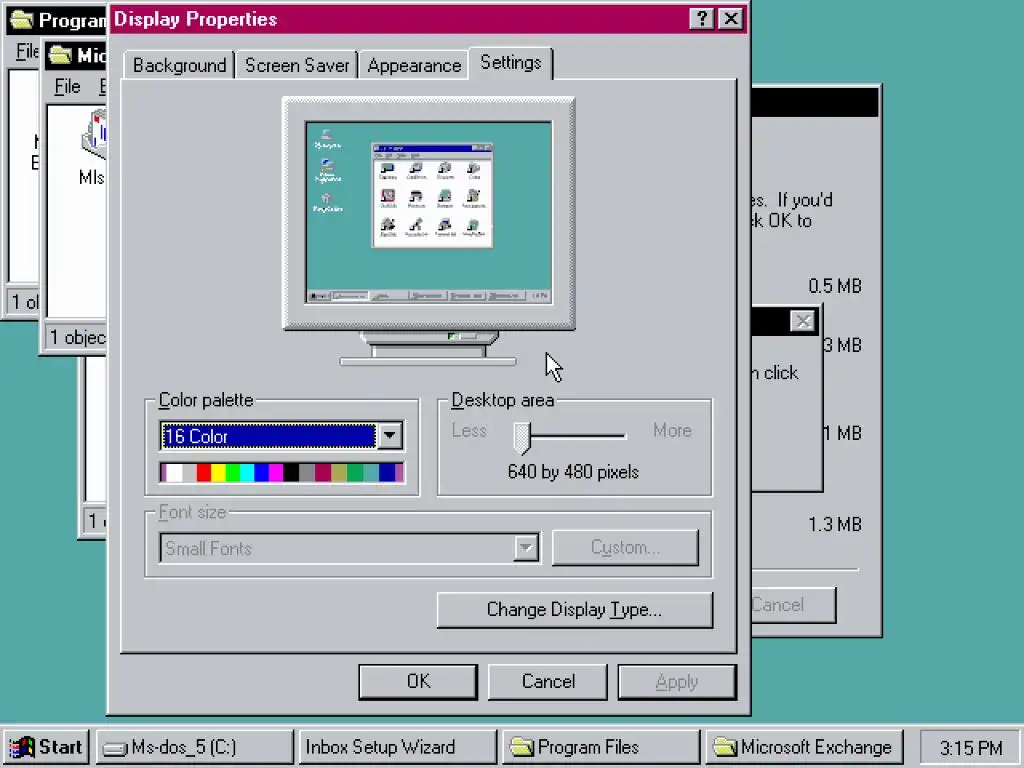Select the Appearance tab

(414, 65)
